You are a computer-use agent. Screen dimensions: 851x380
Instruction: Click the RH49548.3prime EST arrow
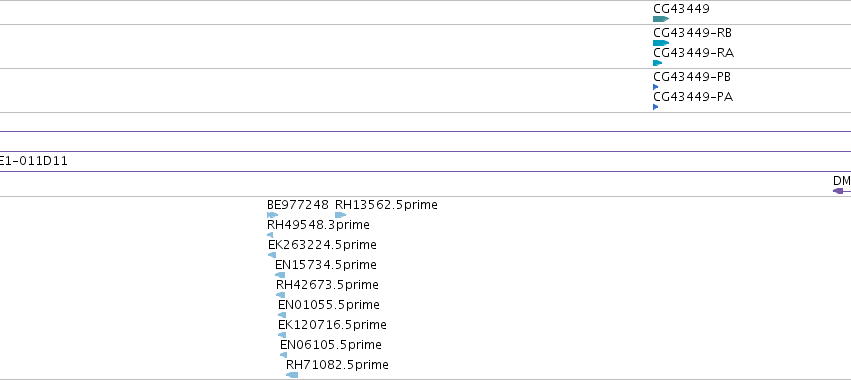point(270,235)
